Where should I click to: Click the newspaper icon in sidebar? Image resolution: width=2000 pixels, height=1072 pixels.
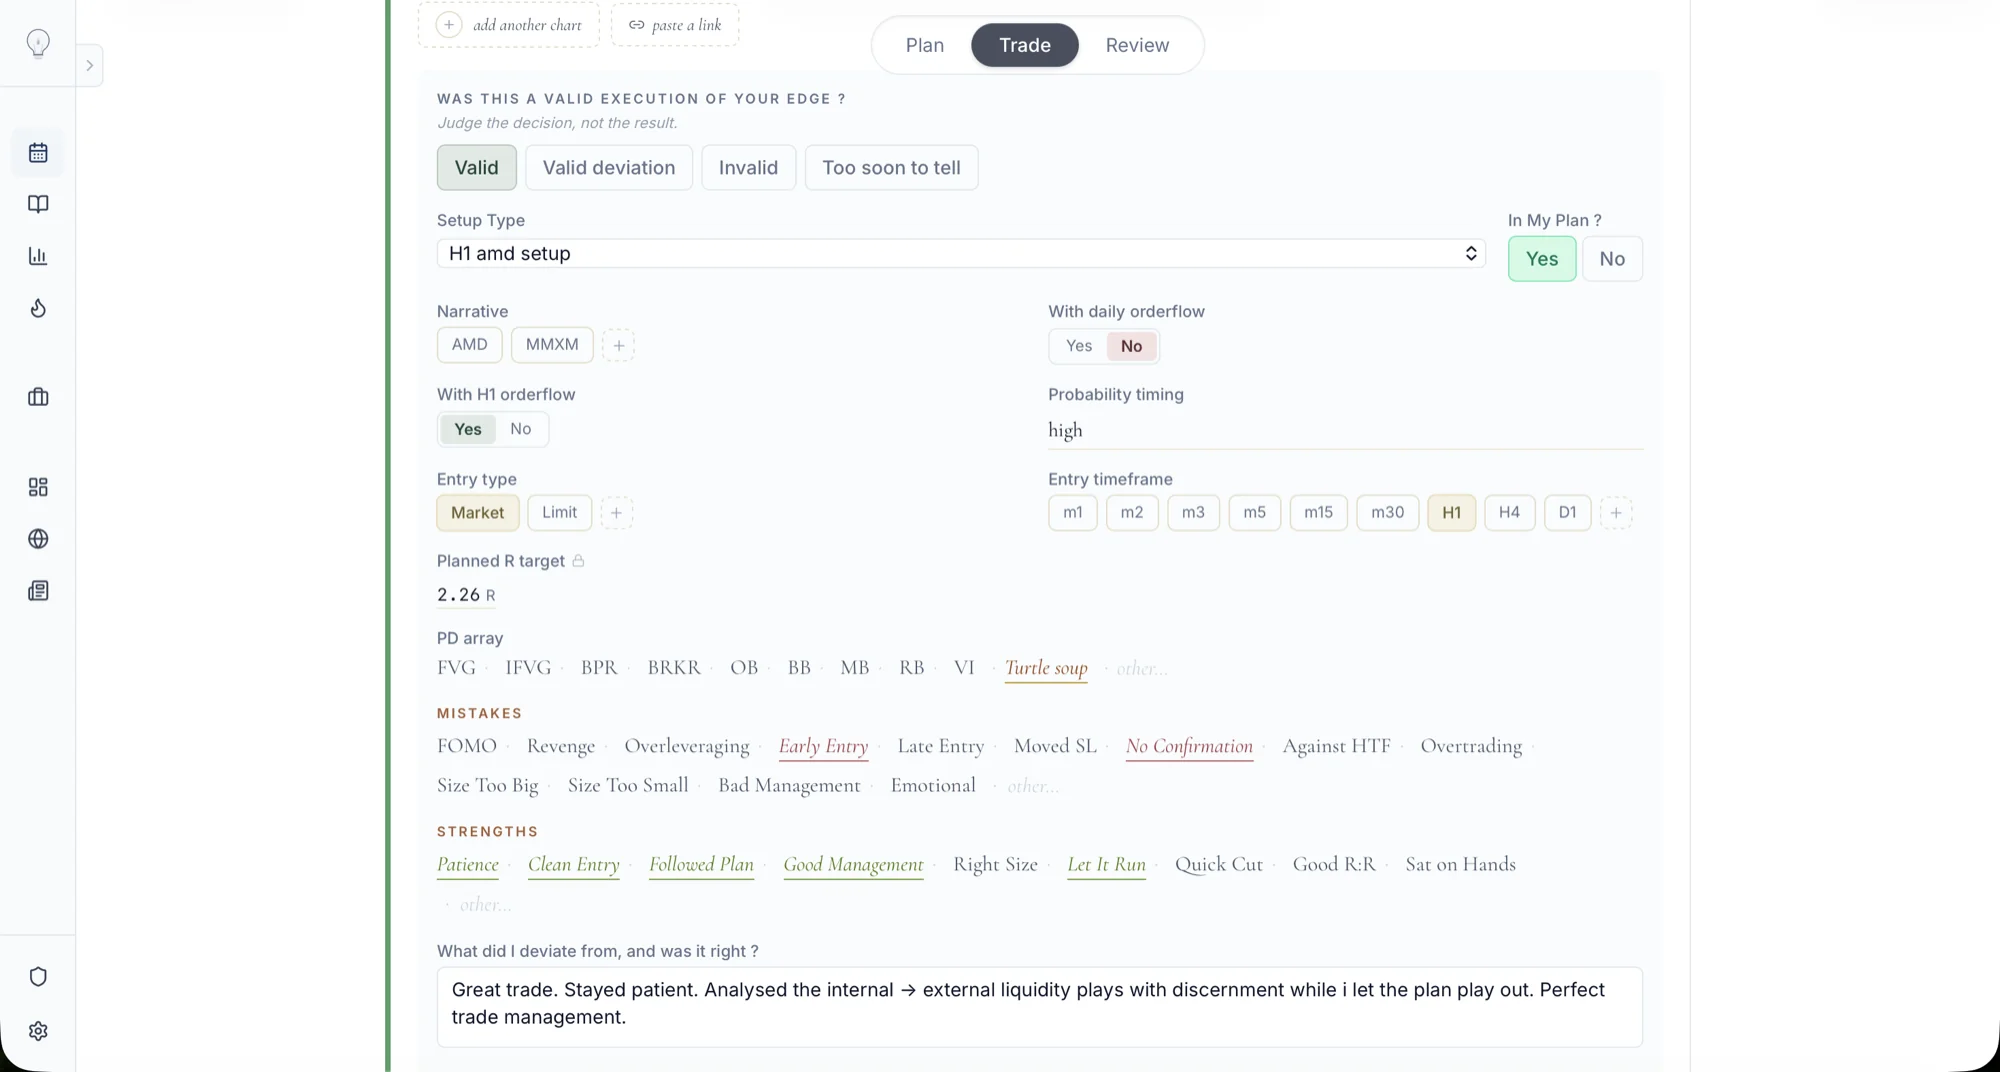38,591
